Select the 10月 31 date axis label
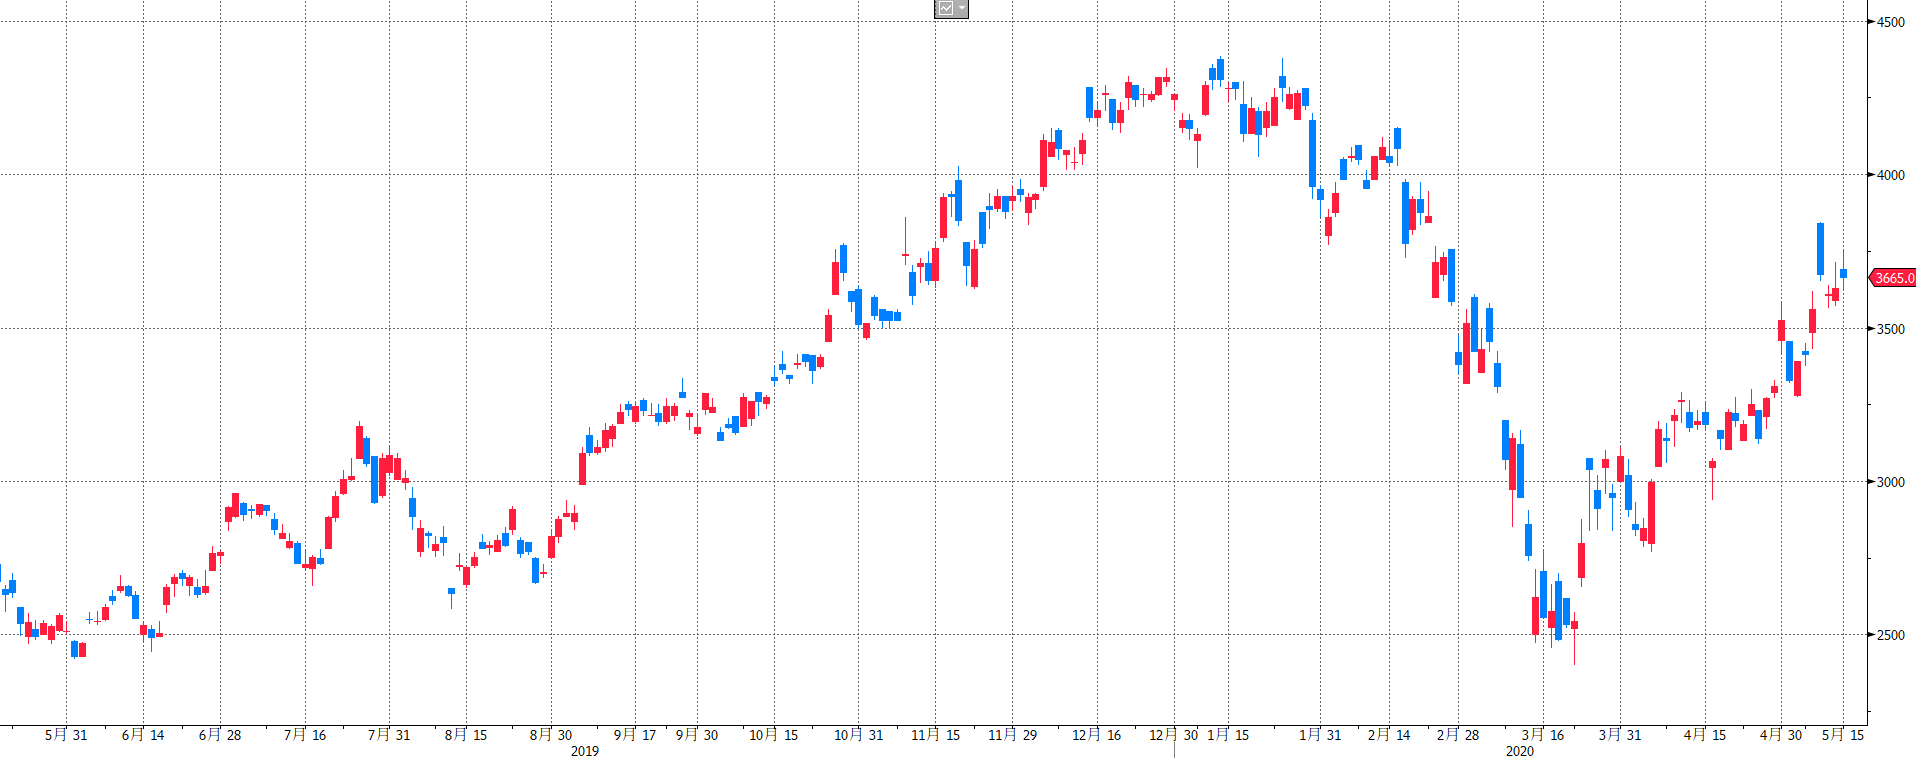Viewport: 1916px width, 758px height. pos(859,735)
